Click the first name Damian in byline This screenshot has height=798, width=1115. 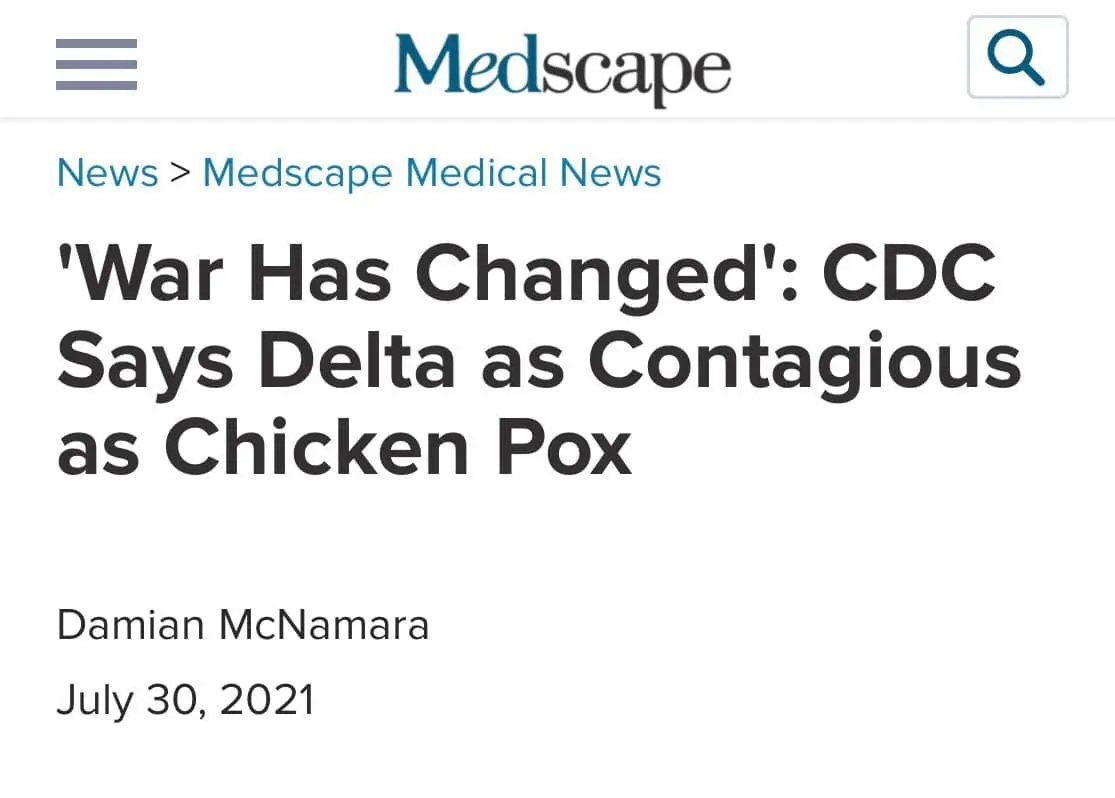[x=130, y=625]
